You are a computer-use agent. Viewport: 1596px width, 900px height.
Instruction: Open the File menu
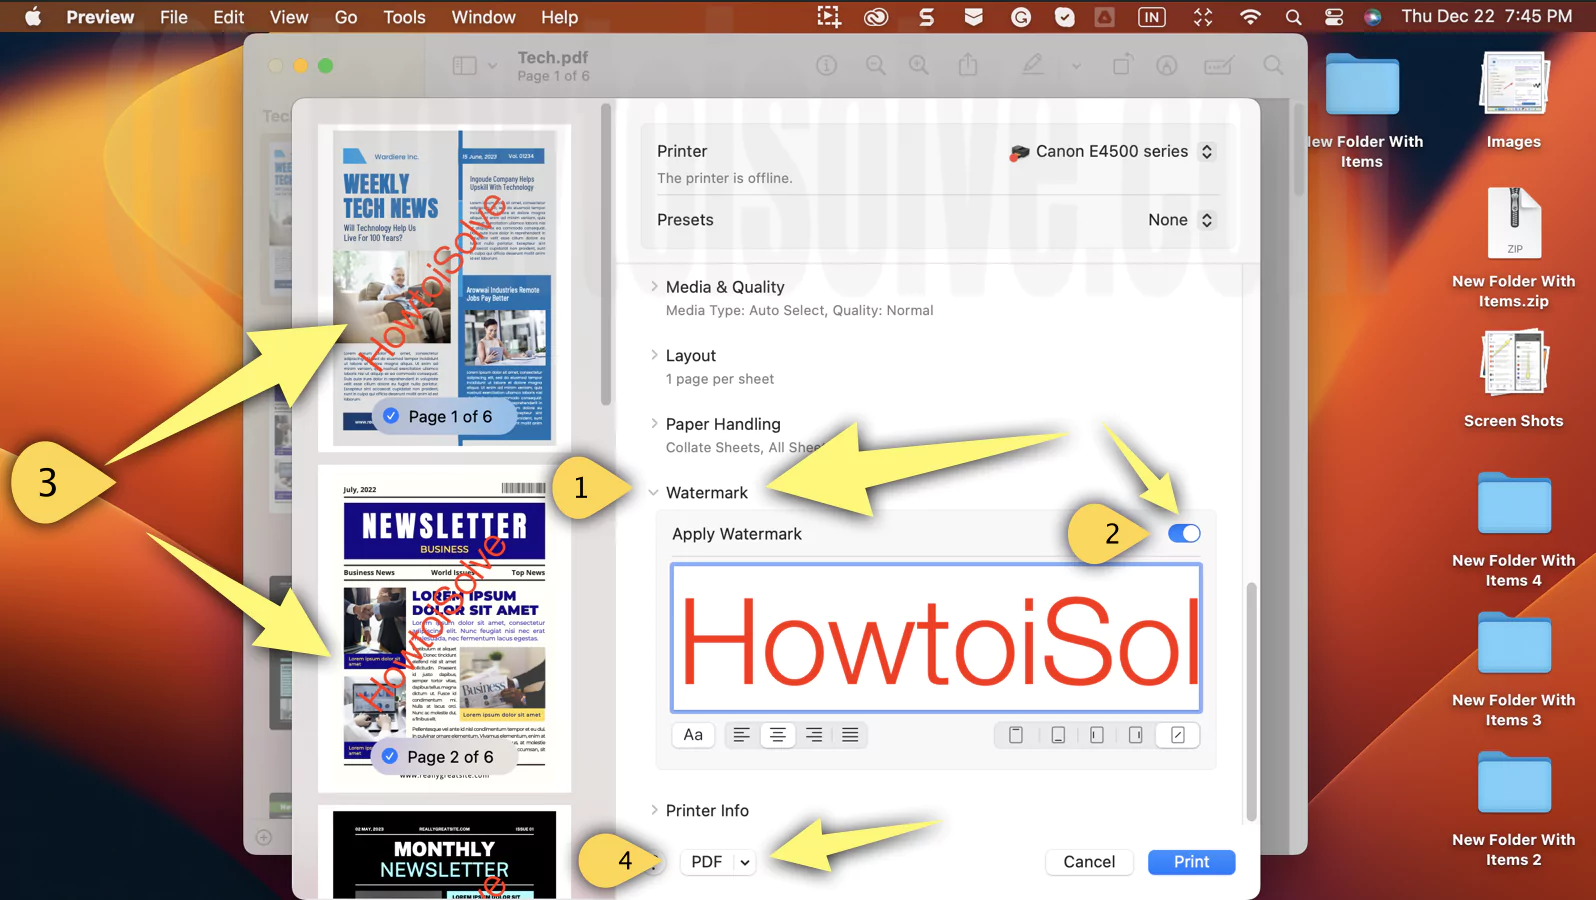[174, 17]
